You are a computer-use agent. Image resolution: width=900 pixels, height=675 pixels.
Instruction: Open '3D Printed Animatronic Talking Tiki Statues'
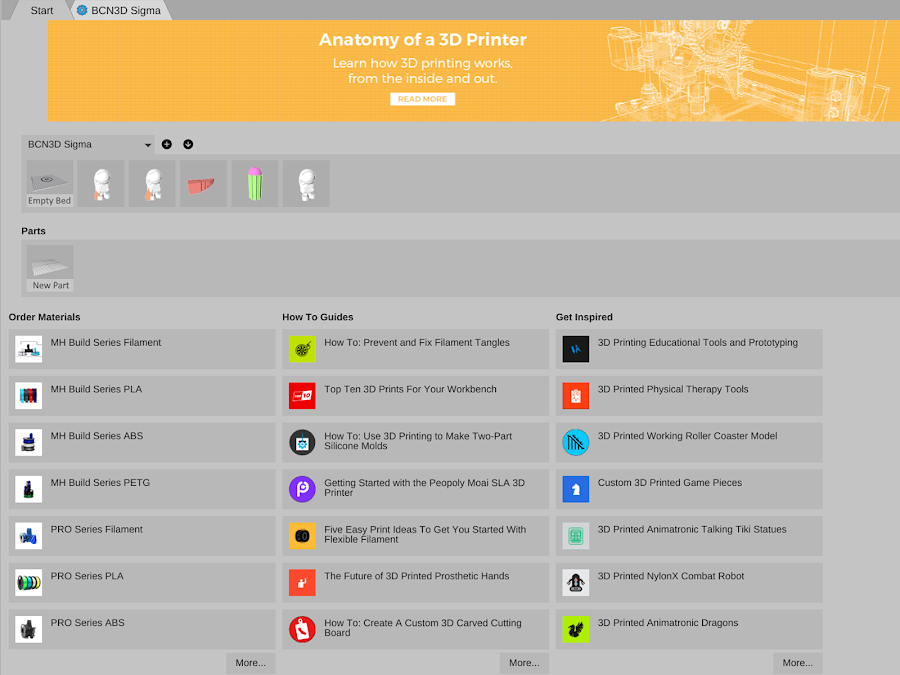click(692, 529)
